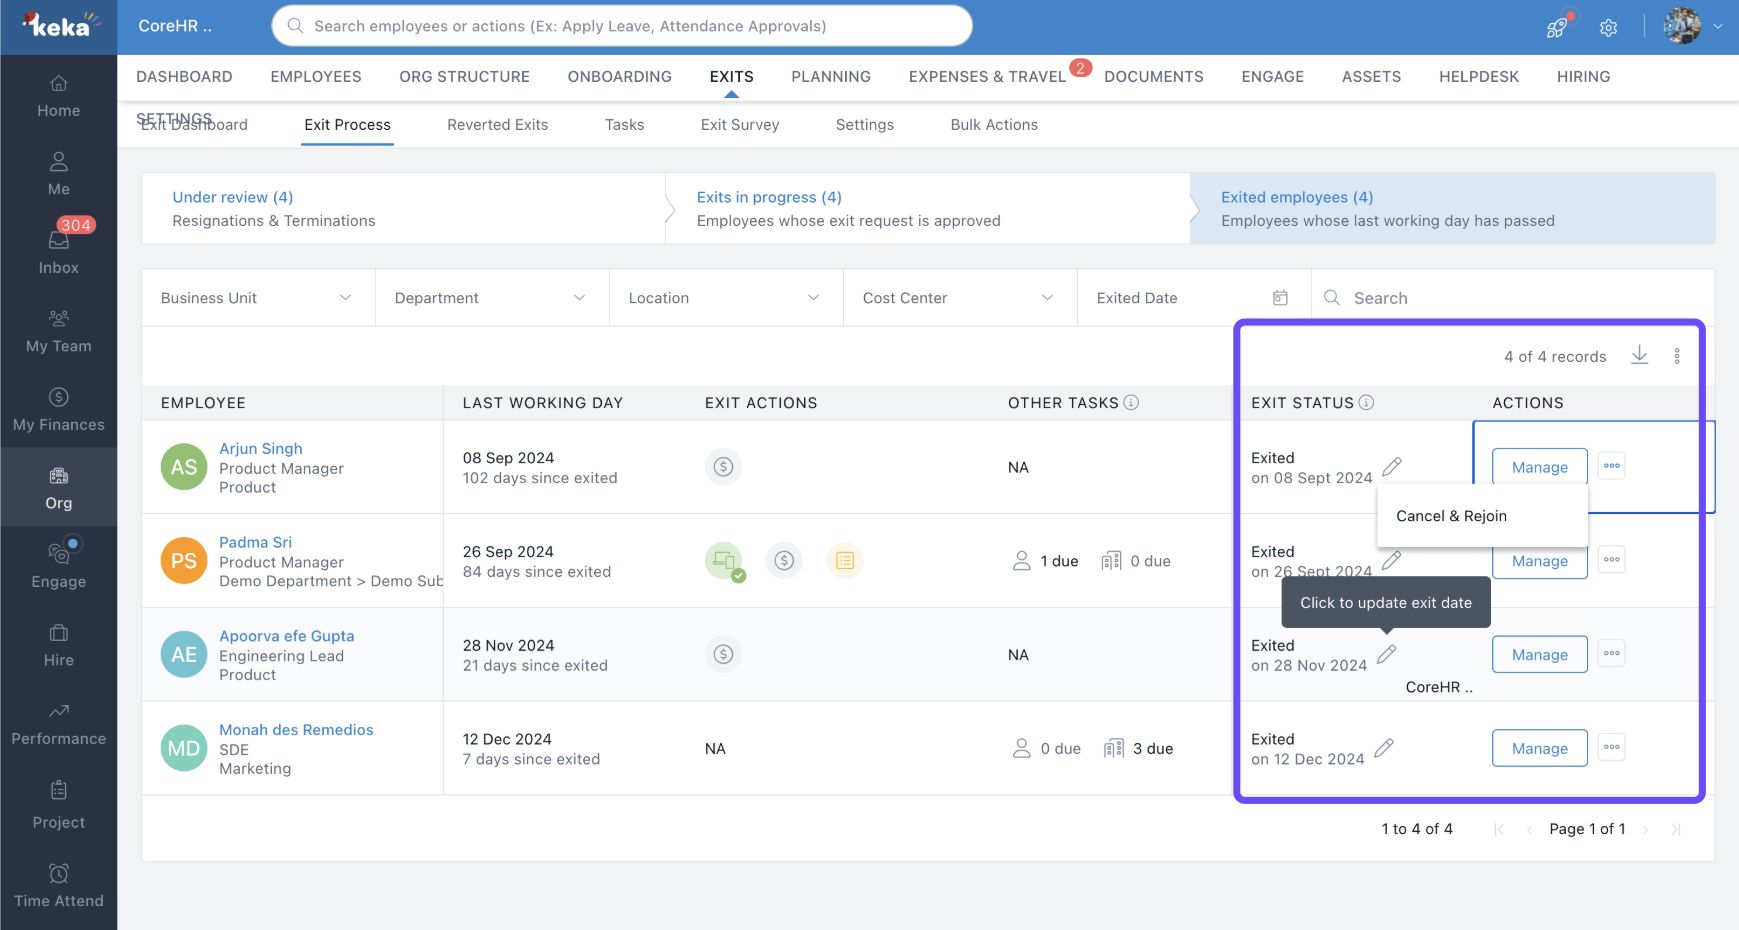Image resolution: width=1739 pixels, height=930 pixels.
Task: Open more options for Apoorva efe Gupta
Action: coord(1611,654)
